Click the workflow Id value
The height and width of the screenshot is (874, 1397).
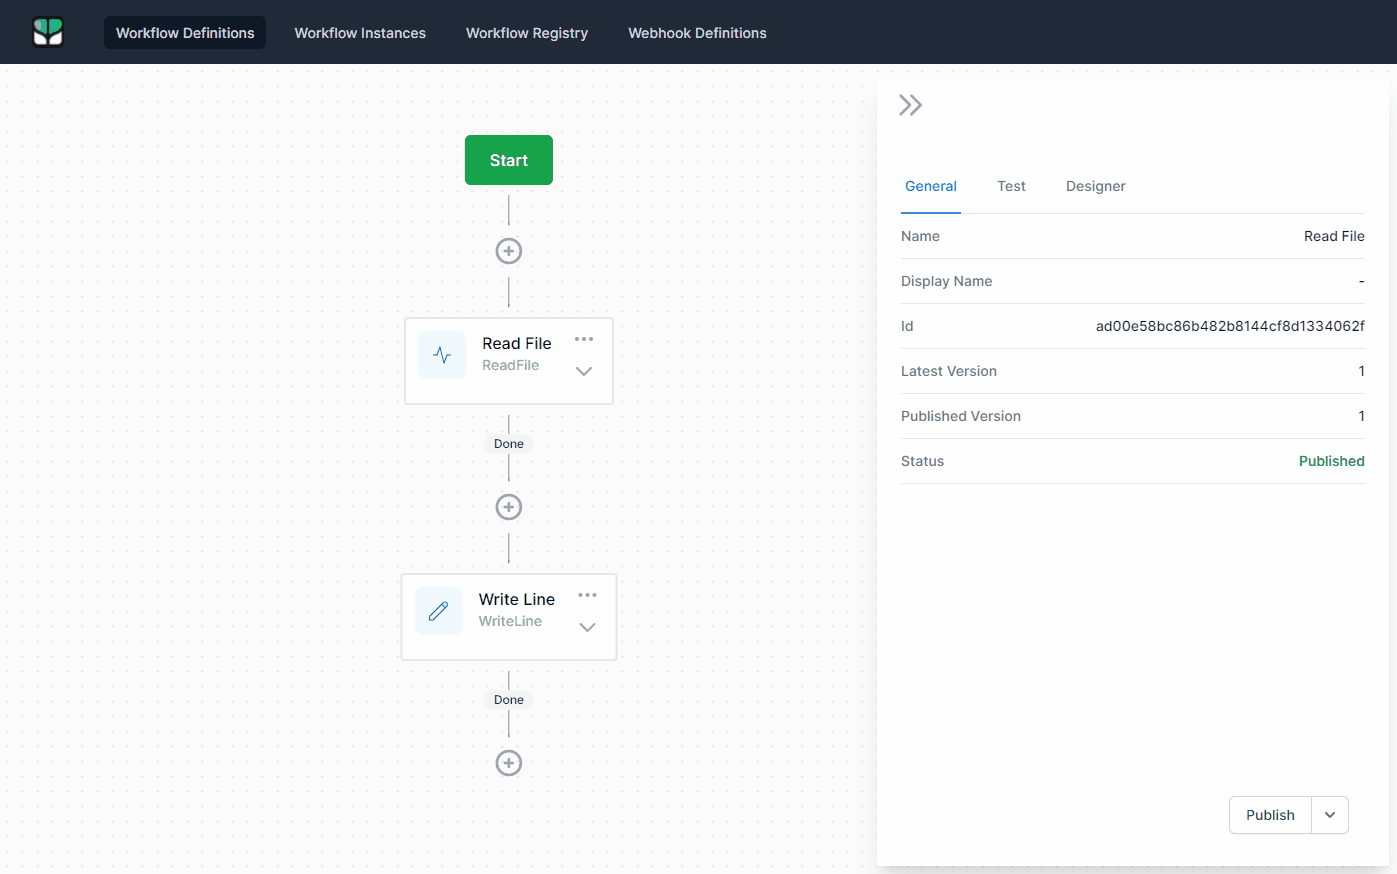pos(1229,326)
